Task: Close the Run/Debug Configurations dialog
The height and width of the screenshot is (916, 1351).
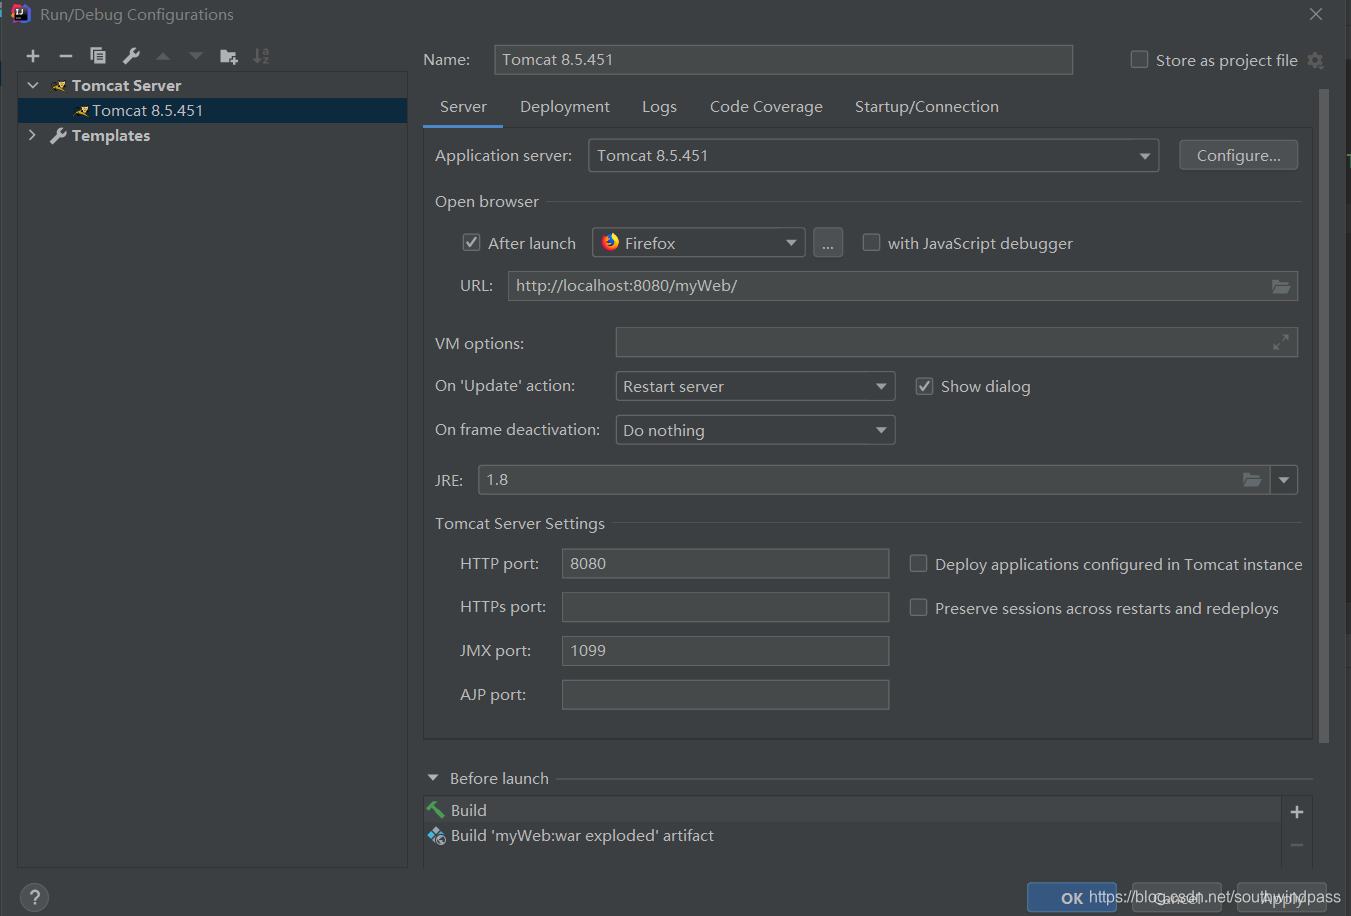Action: pos(1316,14)
